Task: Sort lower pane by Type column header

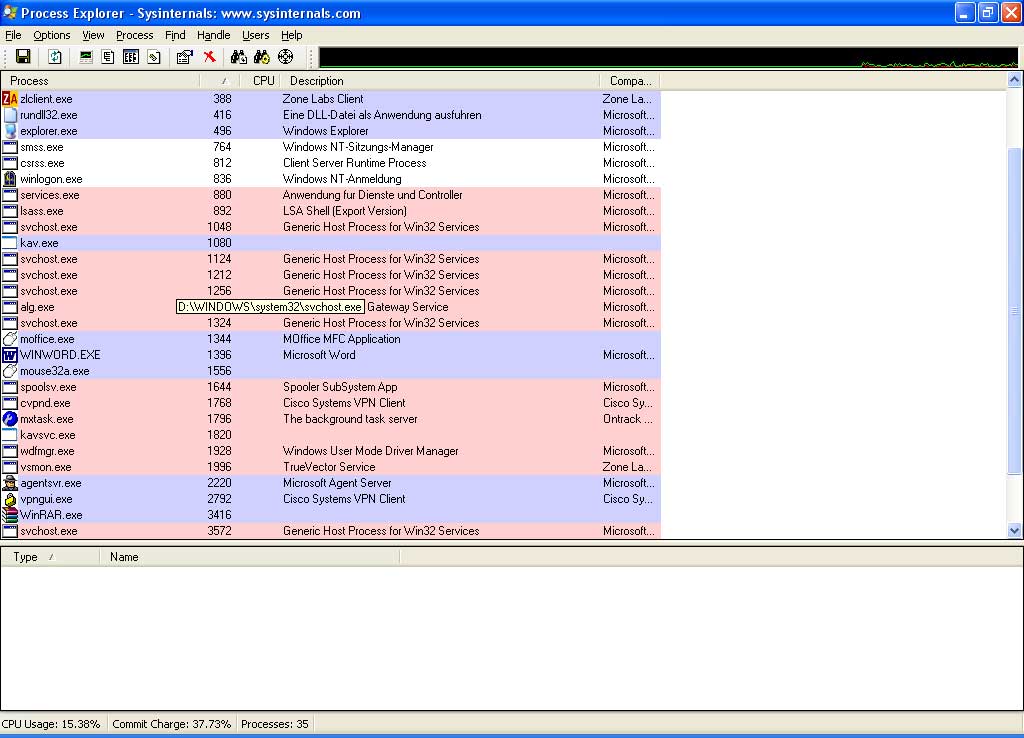Action: tap(50, 557)
